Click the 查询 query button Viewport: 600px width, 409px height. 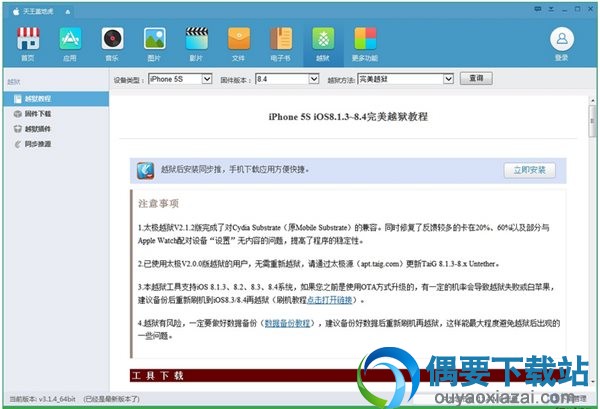click(476, 78)
